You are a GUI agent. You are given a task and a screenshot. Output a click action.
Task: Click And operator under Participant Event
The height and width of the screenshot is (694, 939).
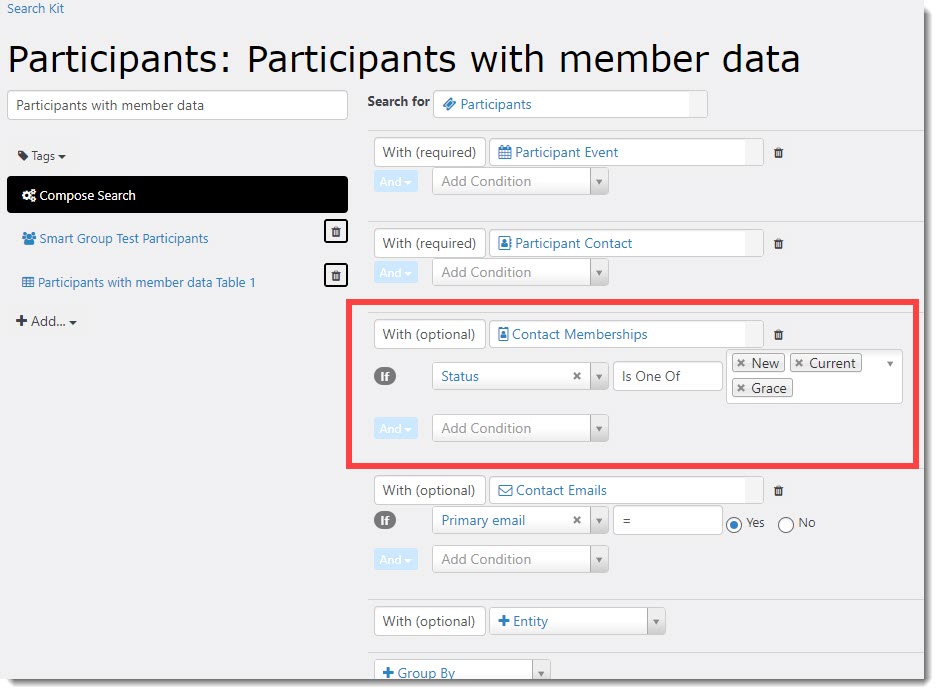[x=396, y=181]
